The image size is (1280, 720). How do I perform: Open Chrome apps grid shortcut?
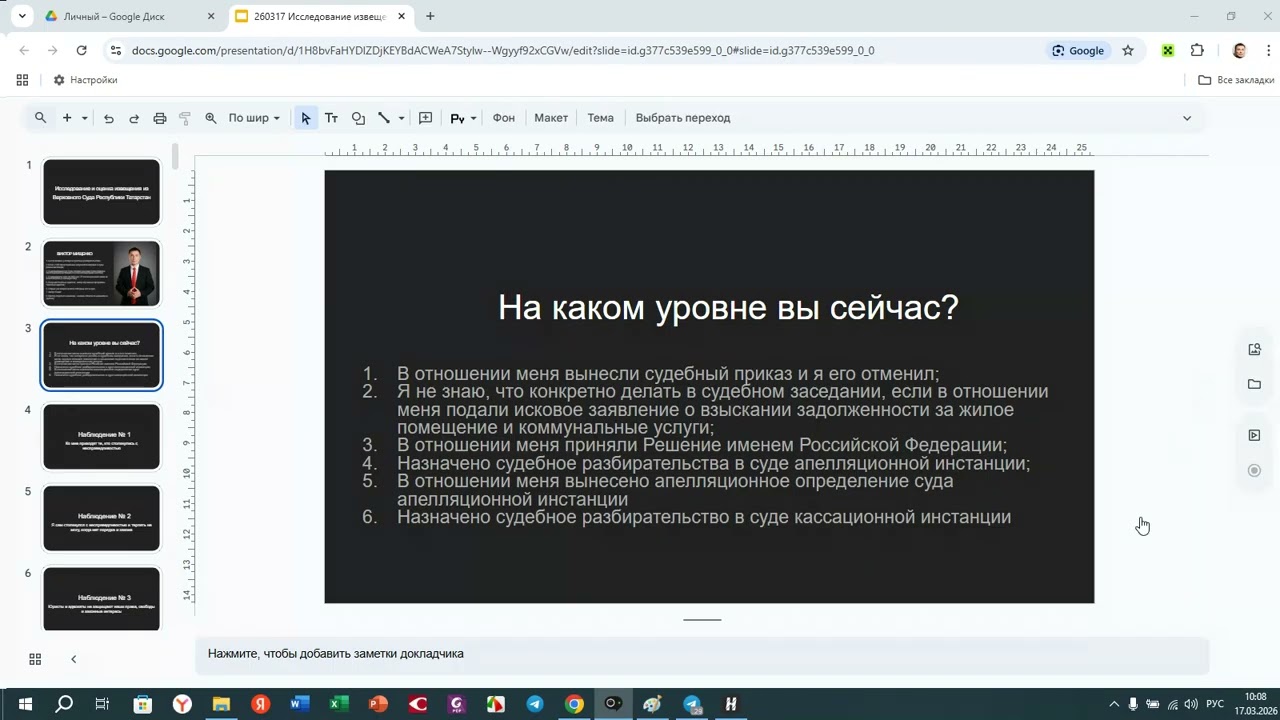(x=22, y=80)
